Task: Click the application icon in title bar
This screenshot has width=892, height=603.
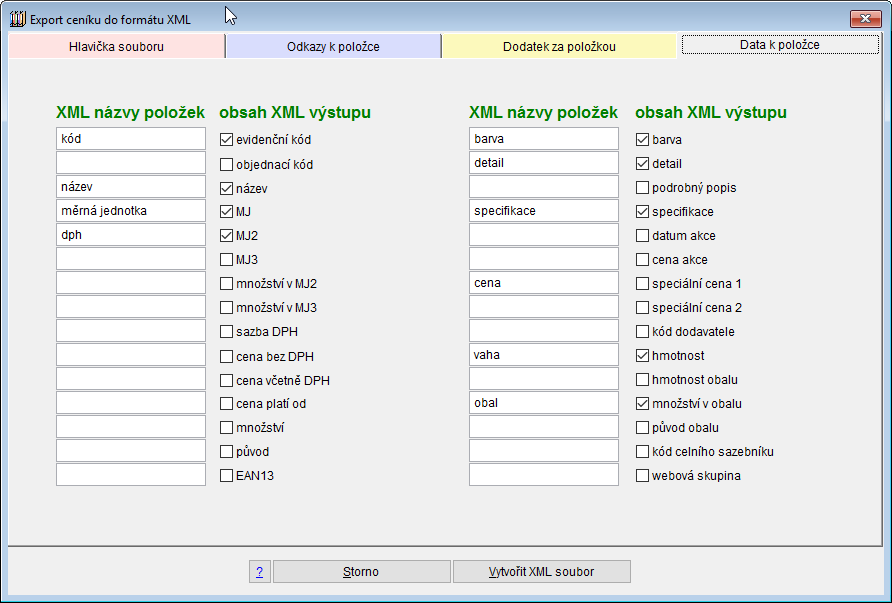Action: [x=17, y=19]
